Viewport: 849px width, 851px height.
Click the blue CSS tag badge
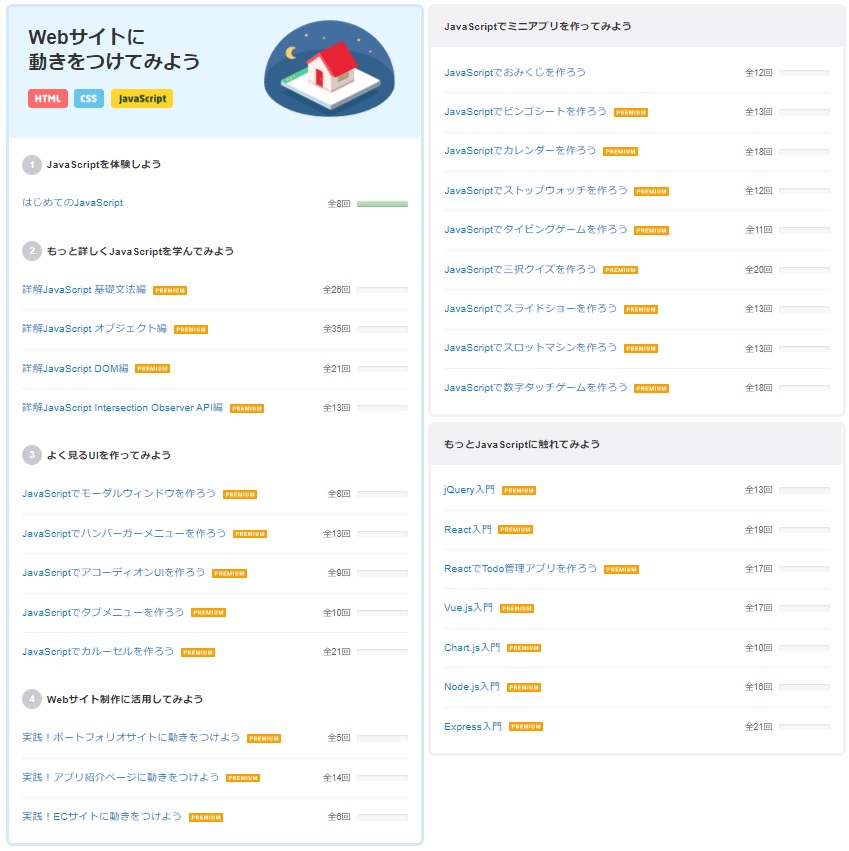coord(88,99)
